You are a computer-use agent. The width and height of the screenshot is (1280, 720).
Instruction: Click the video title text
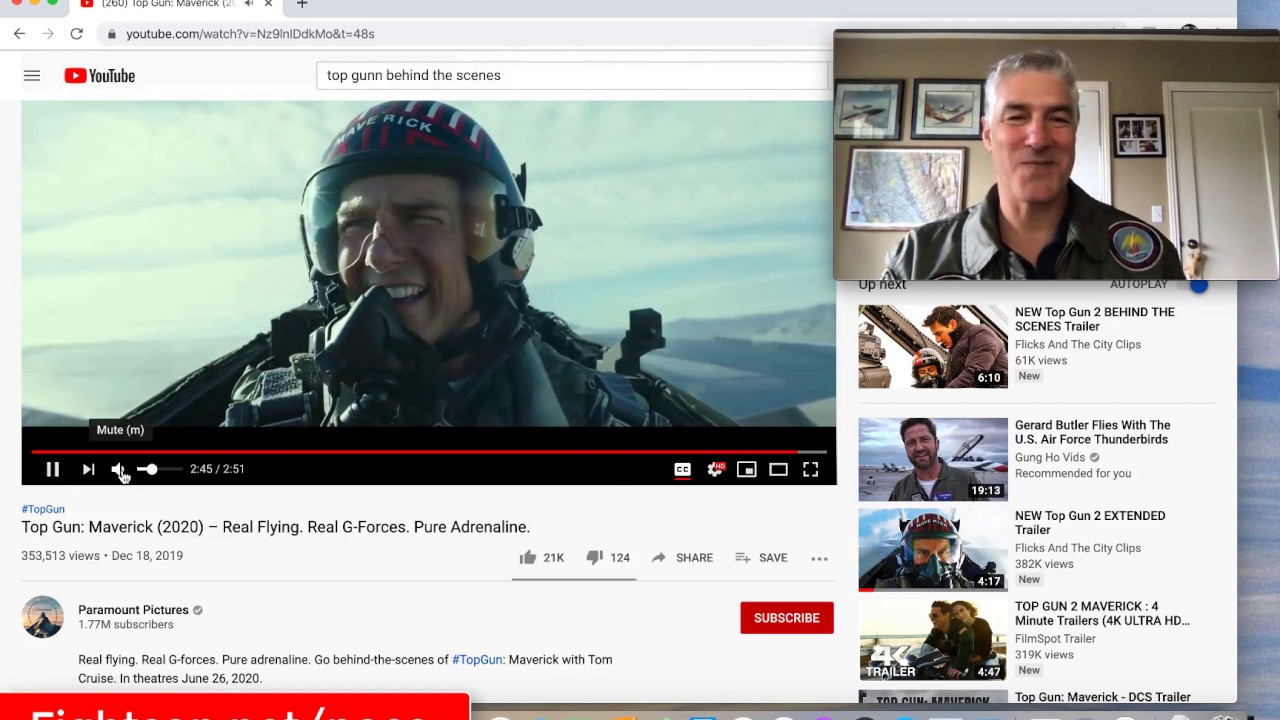pyautogui.click(x=276, y=527)
